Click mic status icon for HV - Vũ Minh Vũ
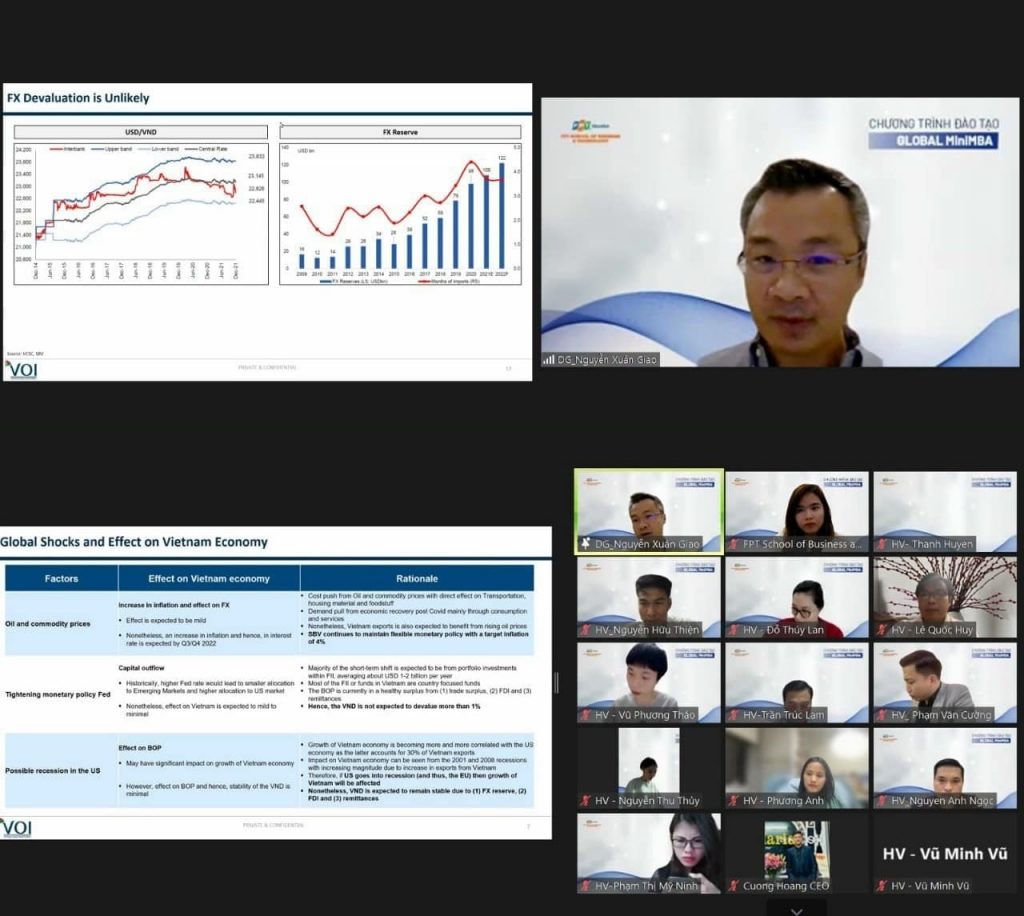Screen dimensions: 1024x916 pos(882,886)
